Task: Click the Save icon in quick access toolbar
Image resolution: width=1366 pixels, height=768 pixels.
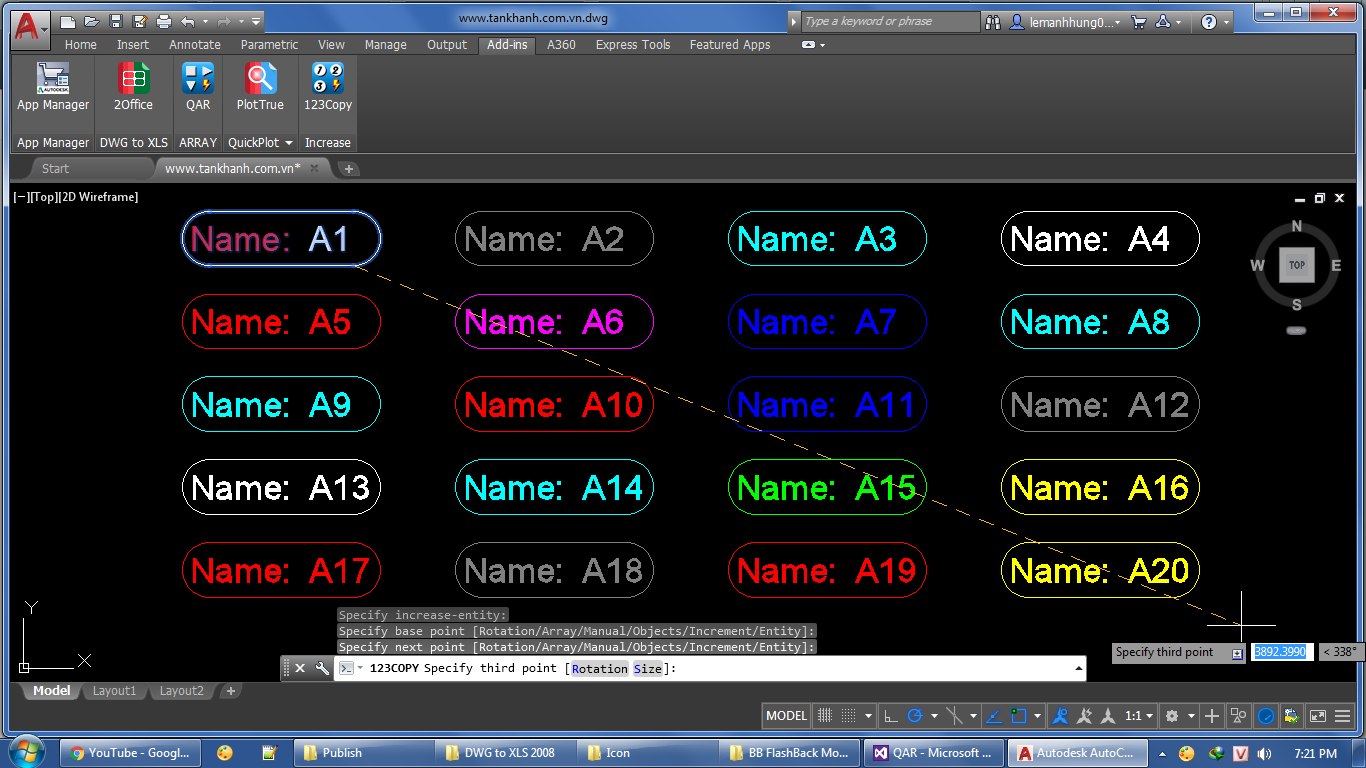Action: click(116, 21)
